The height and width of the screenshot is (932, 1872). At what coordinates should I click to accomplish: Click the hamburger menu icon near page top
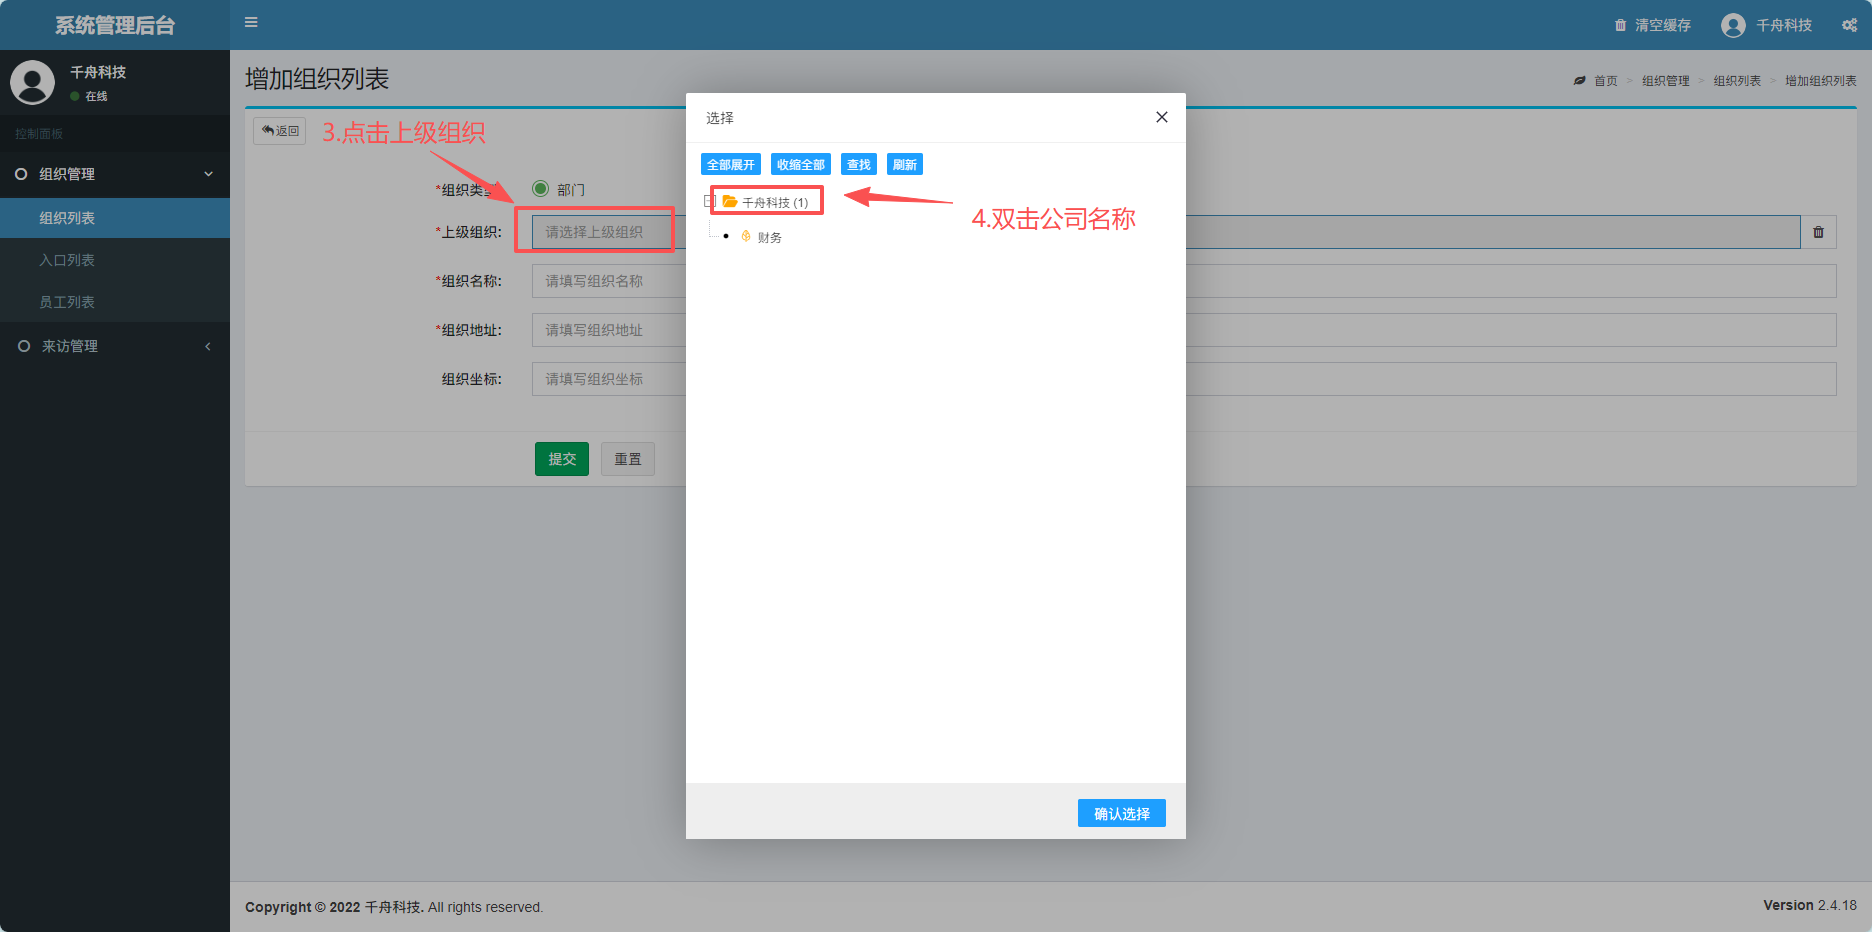(x=251, y=22)
